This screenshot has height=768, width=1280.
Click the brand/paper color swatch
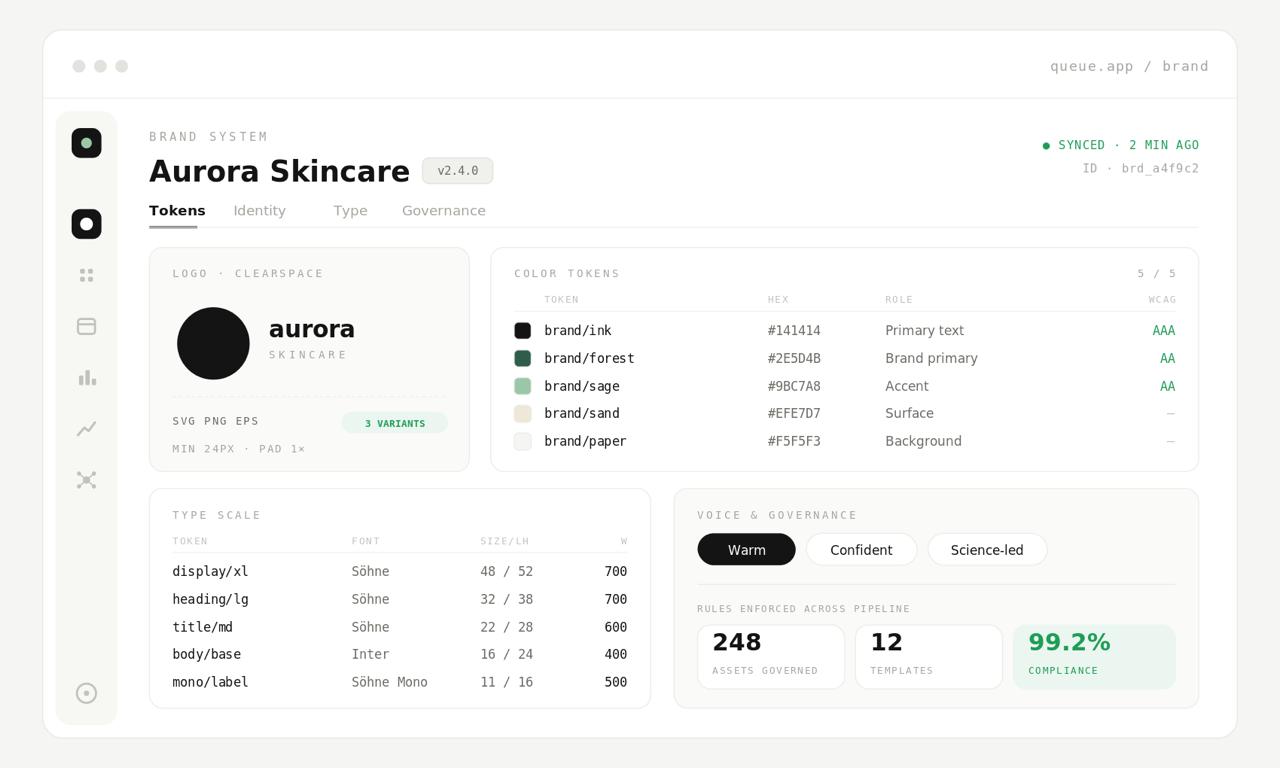click(x=522, y=441)
